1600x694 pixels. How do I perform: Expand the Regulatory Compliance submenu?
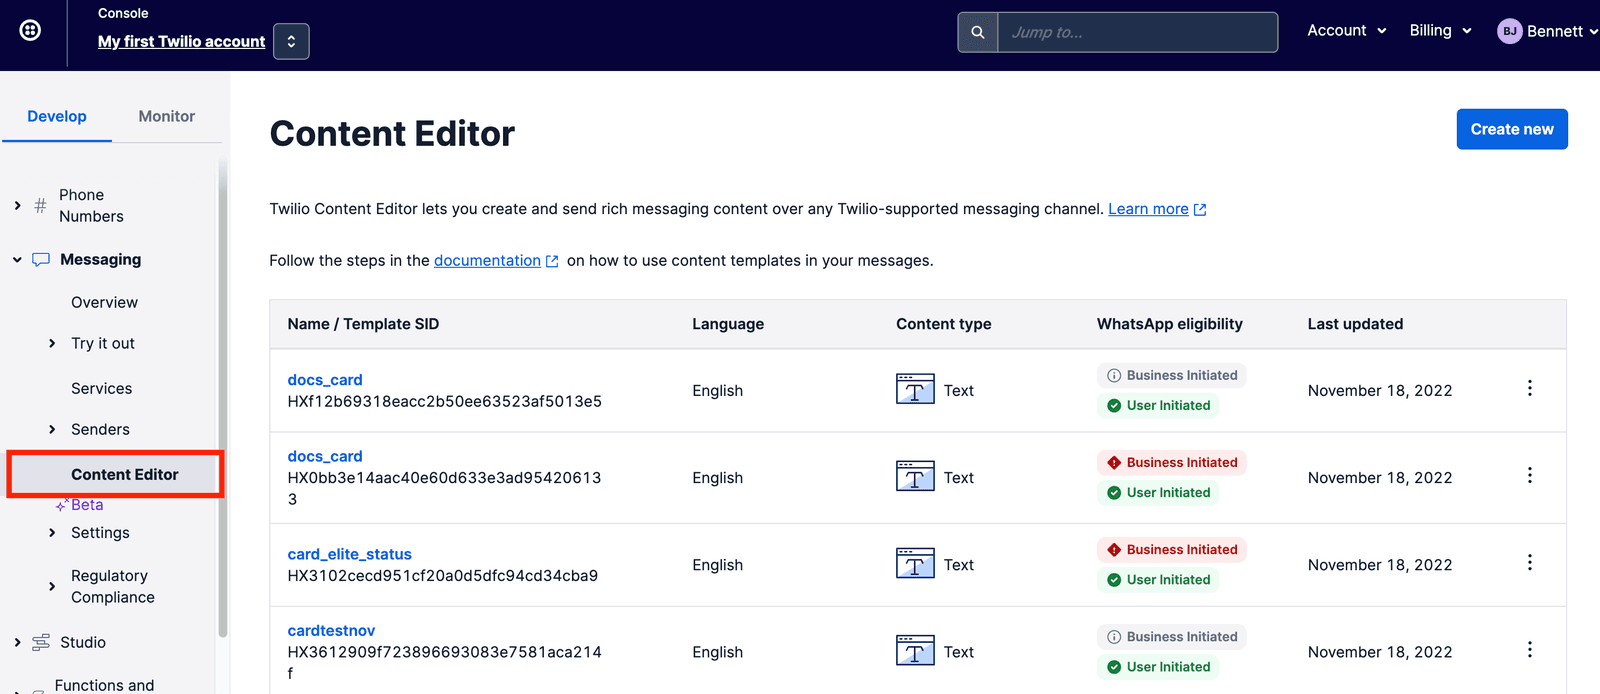[52, 587]
